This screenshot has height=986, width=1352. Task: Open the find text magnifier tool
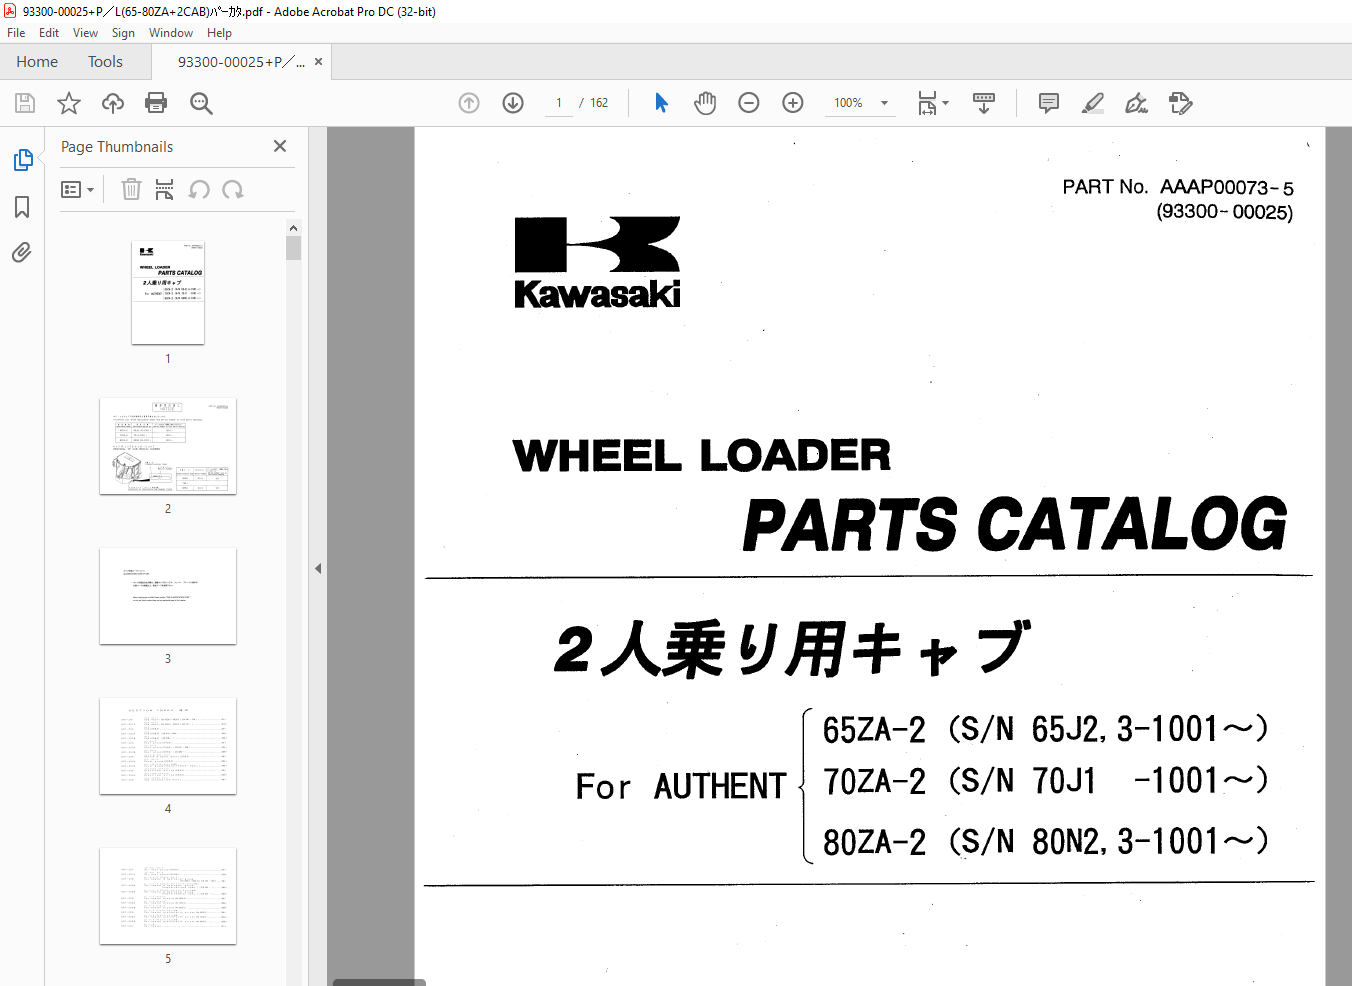click(201, 103)
